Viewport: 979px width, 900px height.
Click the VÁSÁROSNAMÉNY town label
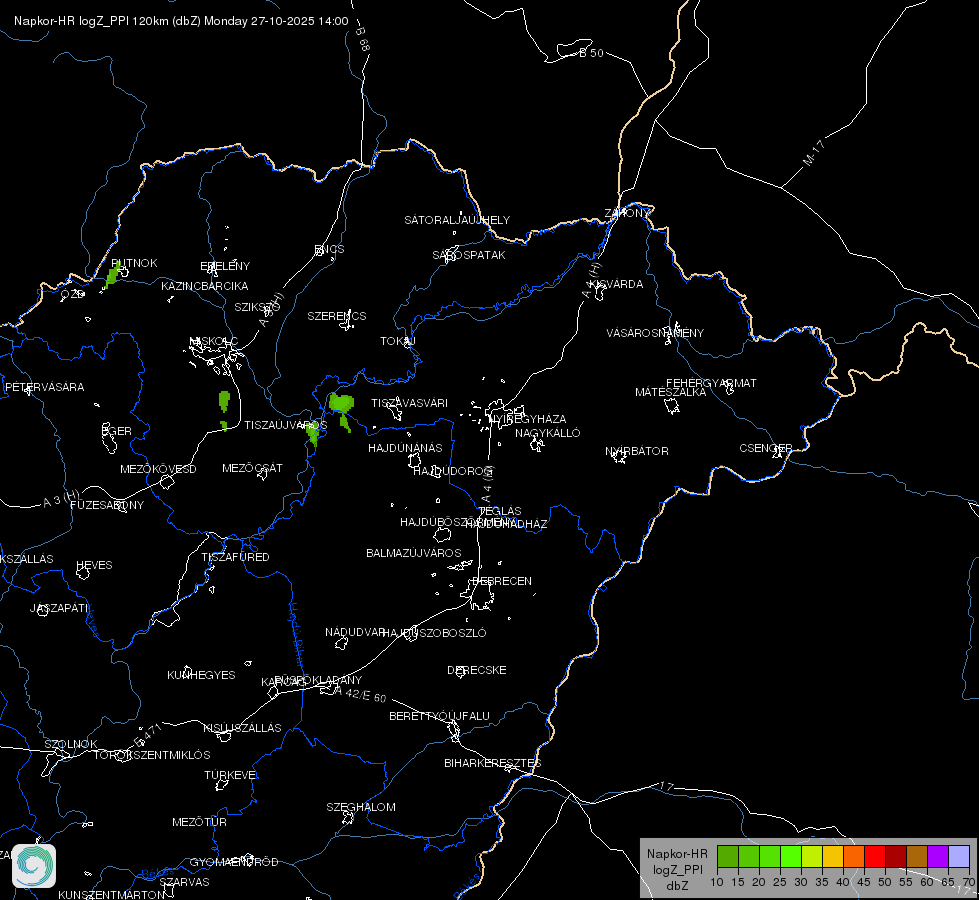655,333
